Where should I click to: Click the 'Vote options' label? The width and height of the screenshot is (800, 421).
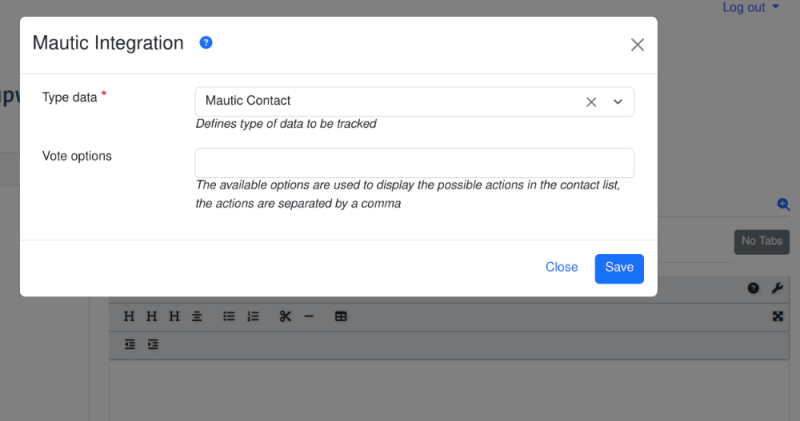[77, 156]
